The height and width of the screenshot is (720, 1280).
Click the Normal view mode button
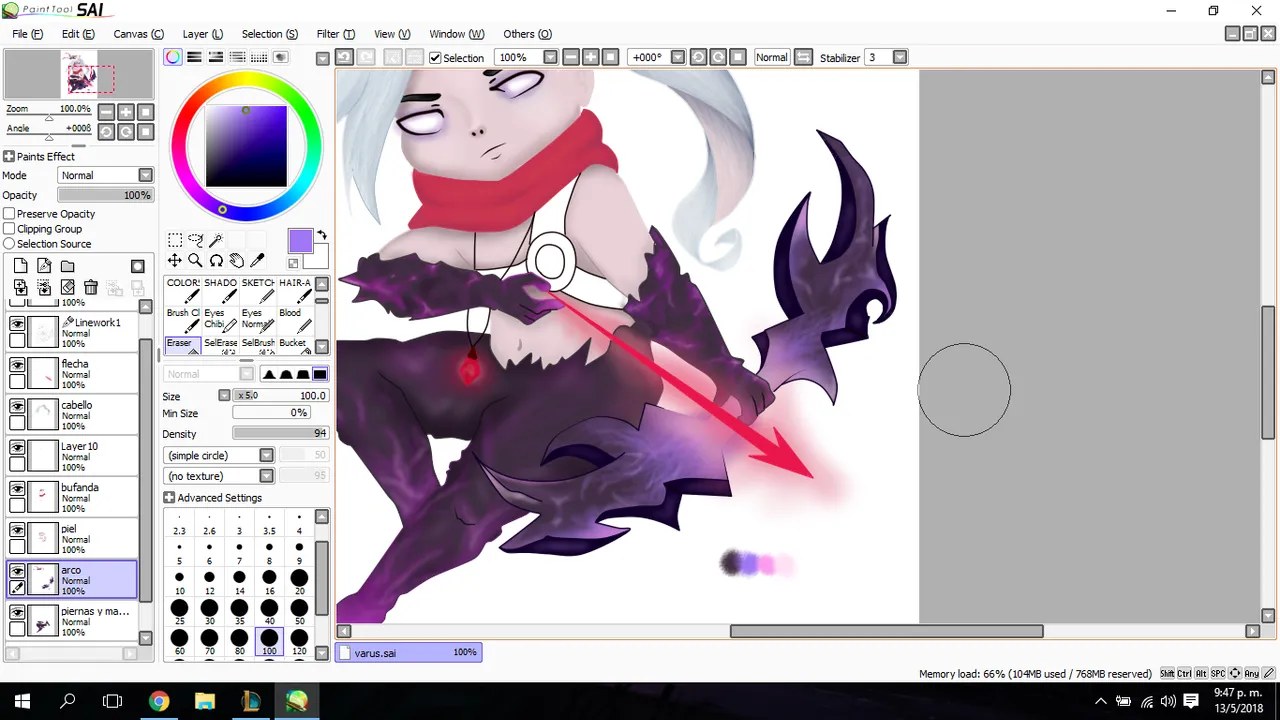coord(771,57)
